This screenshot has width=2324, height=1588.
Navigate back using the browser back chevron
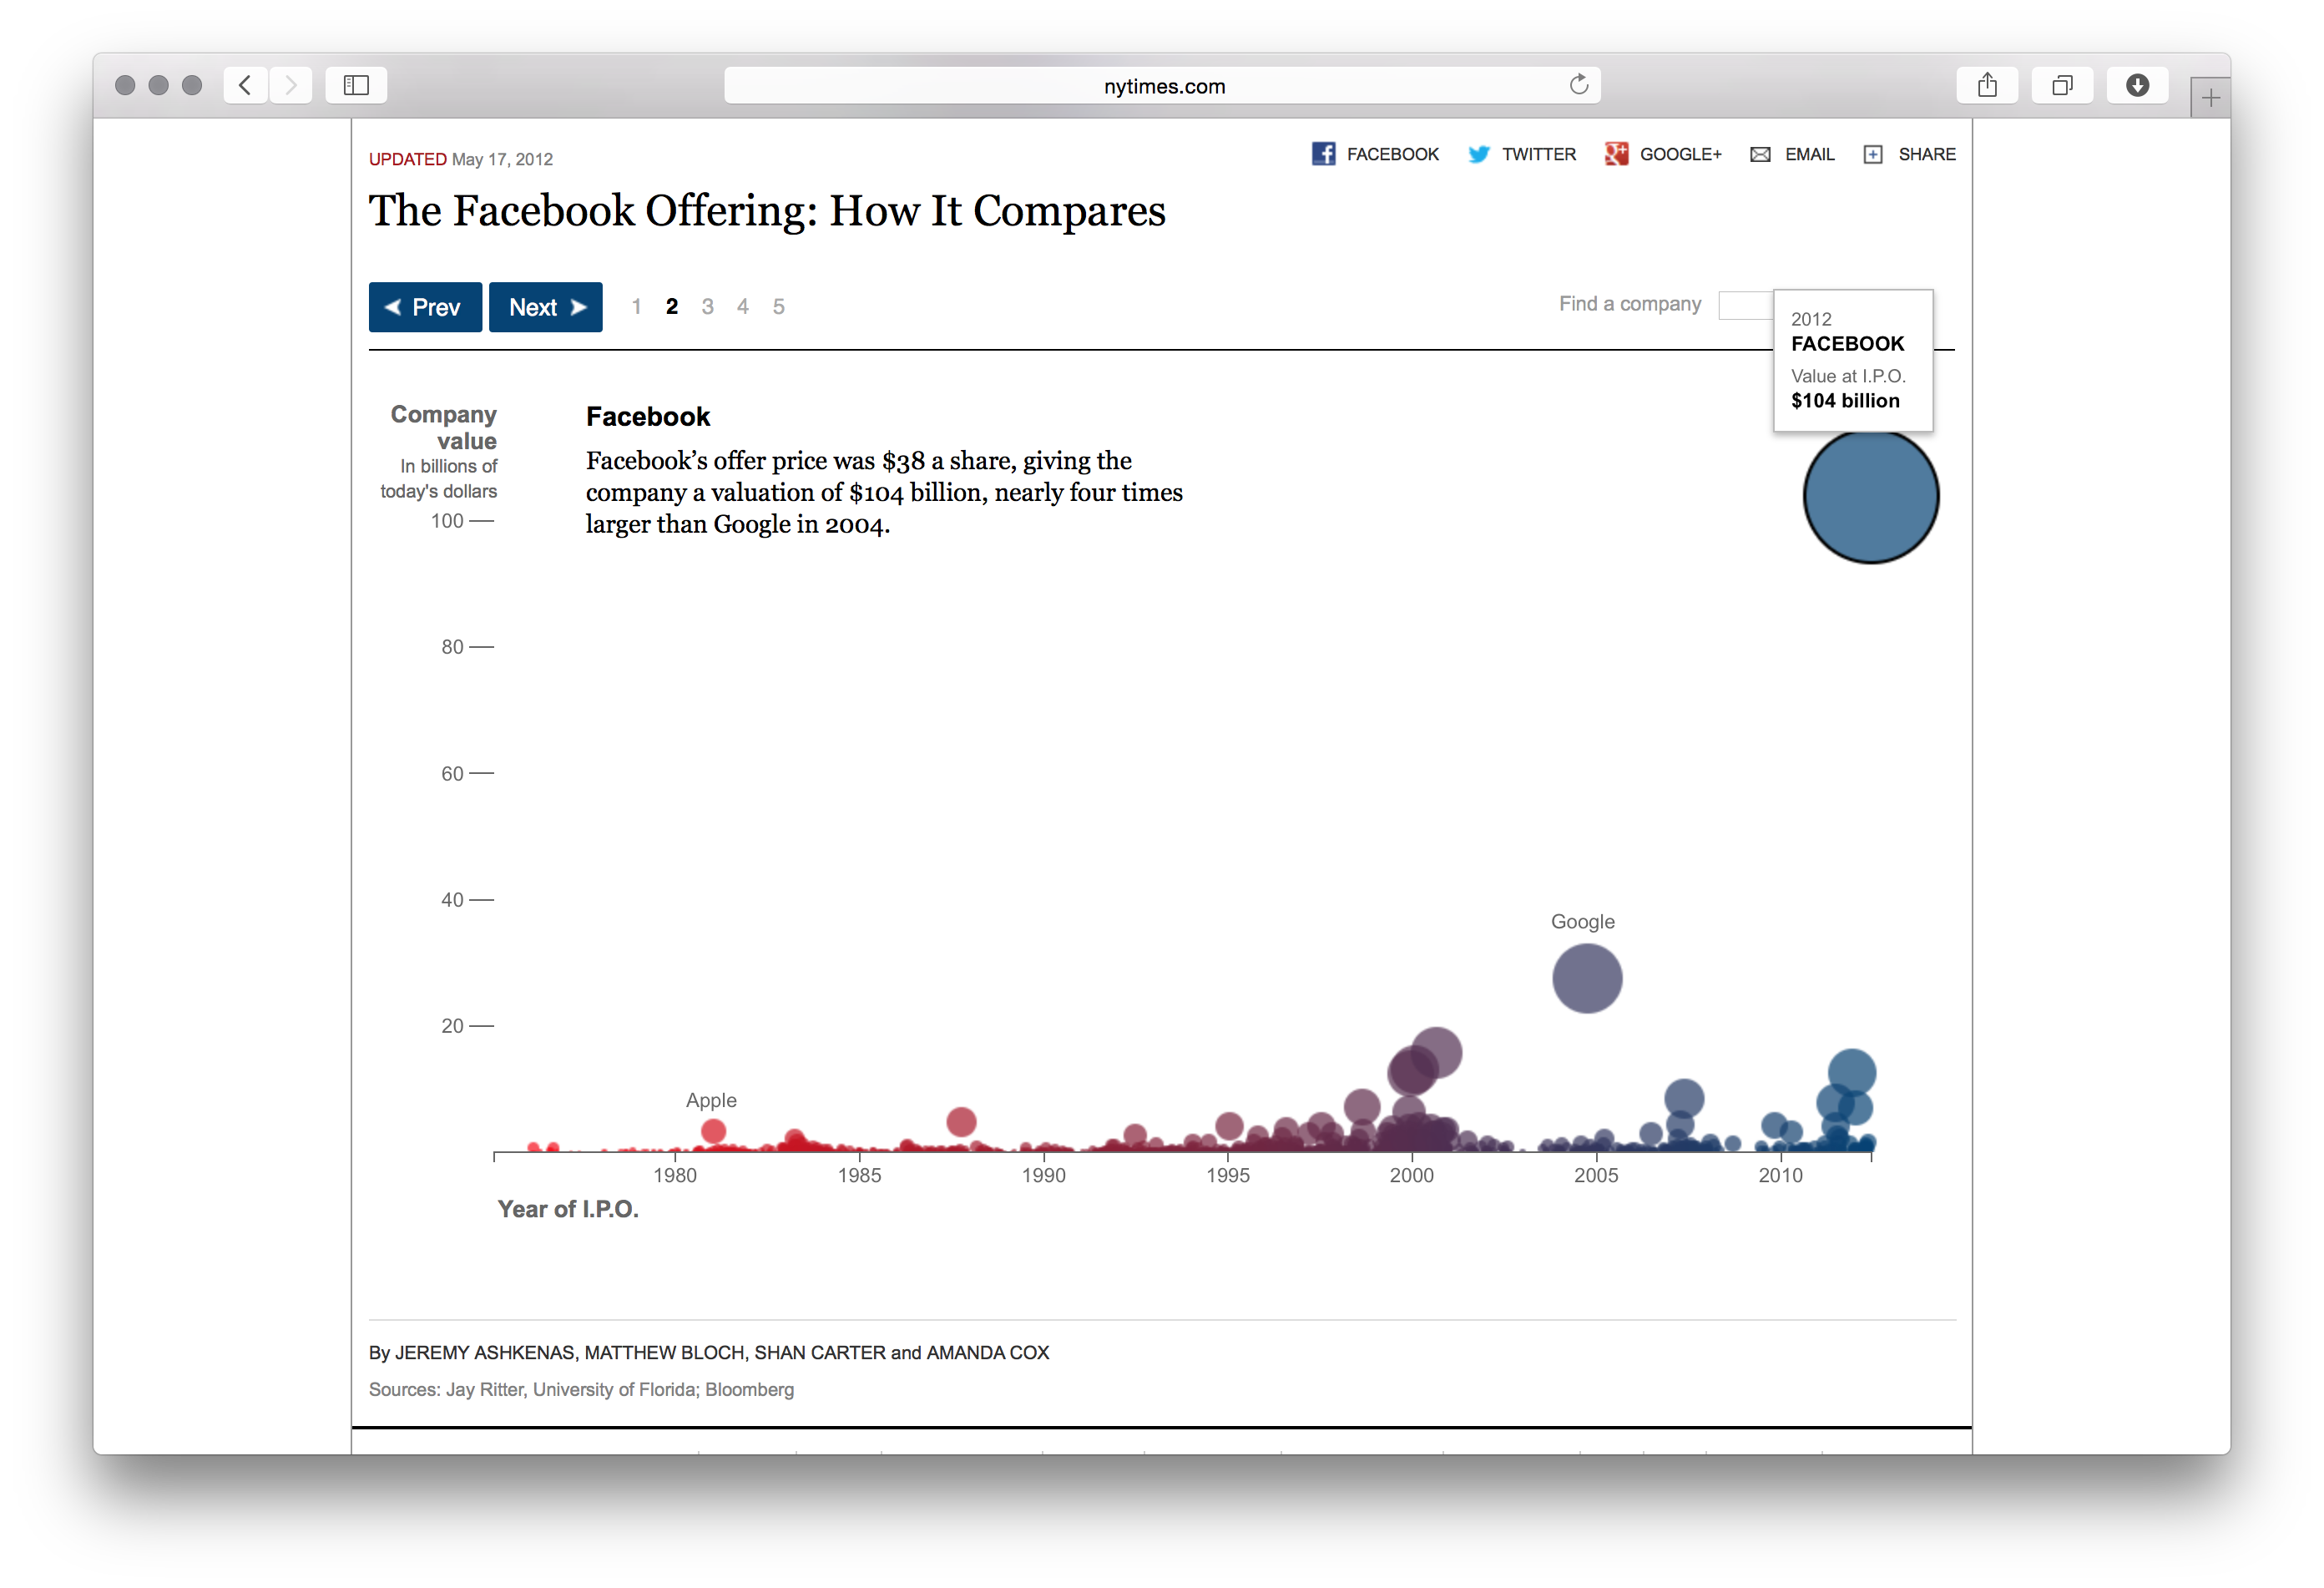[x=245, y=85]
